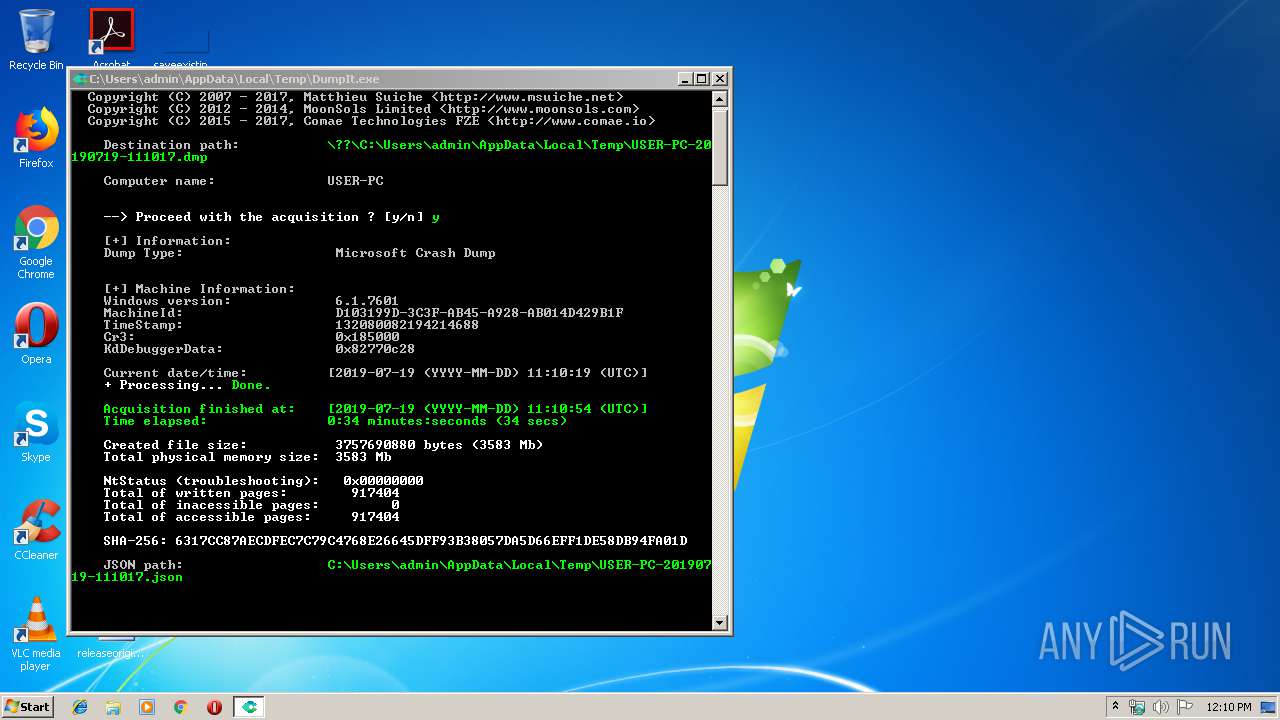Open Opera from the taskbar
This screenshot has height=720, width=1280.
click(x=214, y=707)
